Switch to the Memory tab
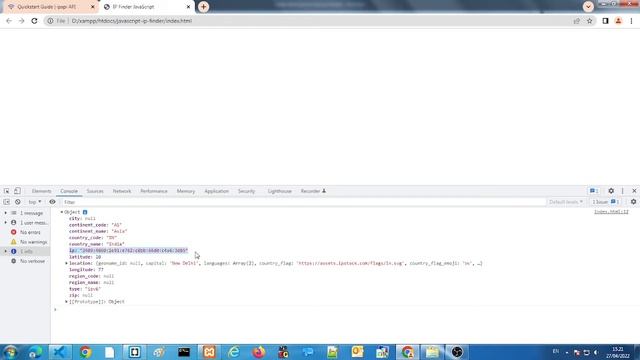 tap(186, 191)
